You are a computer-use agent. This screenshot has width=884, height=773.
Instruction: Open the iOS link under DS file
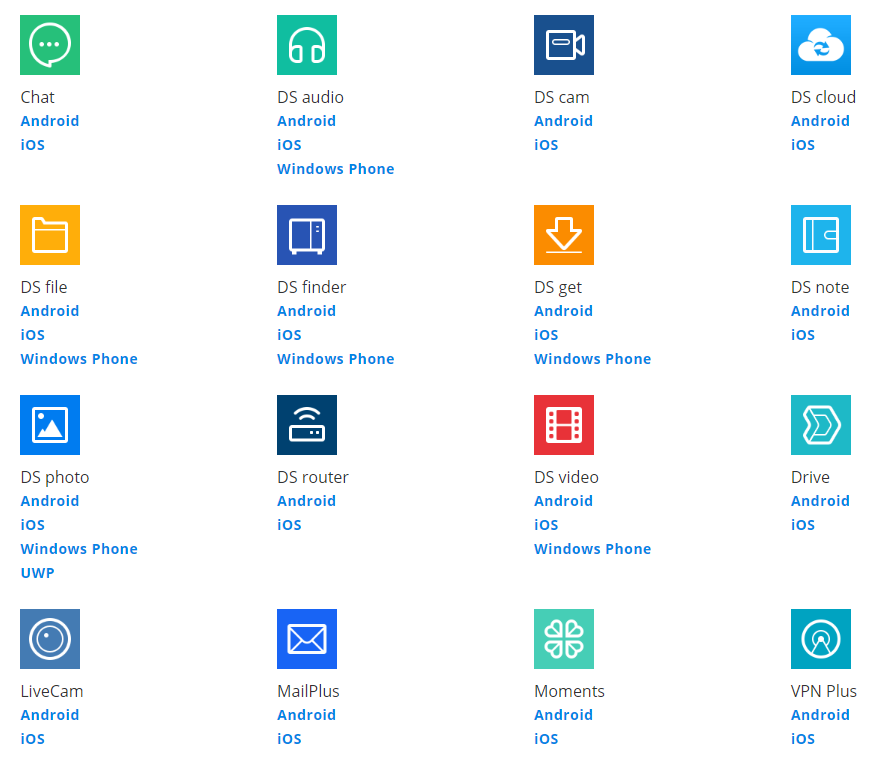[32, 335]
